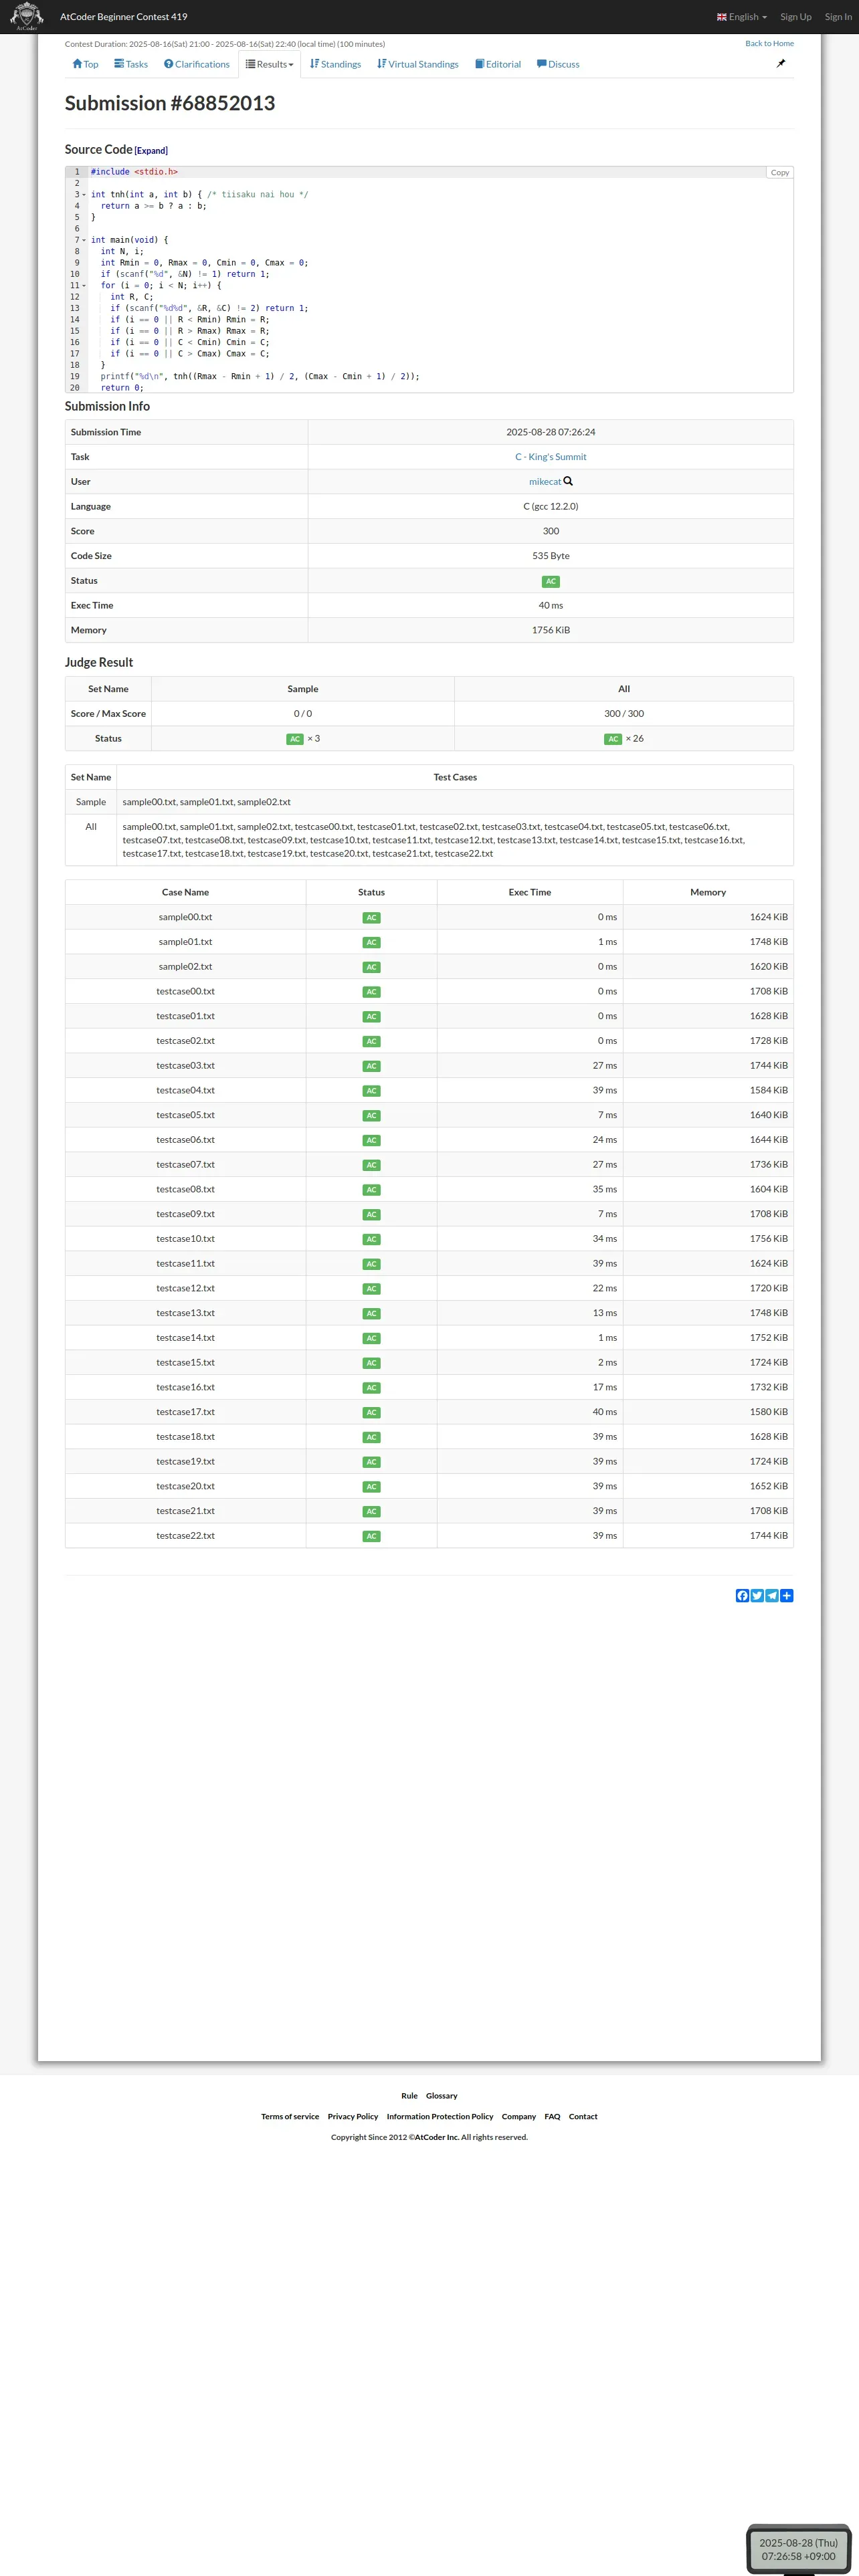Share via the Facebook icon

point(742,1595)
